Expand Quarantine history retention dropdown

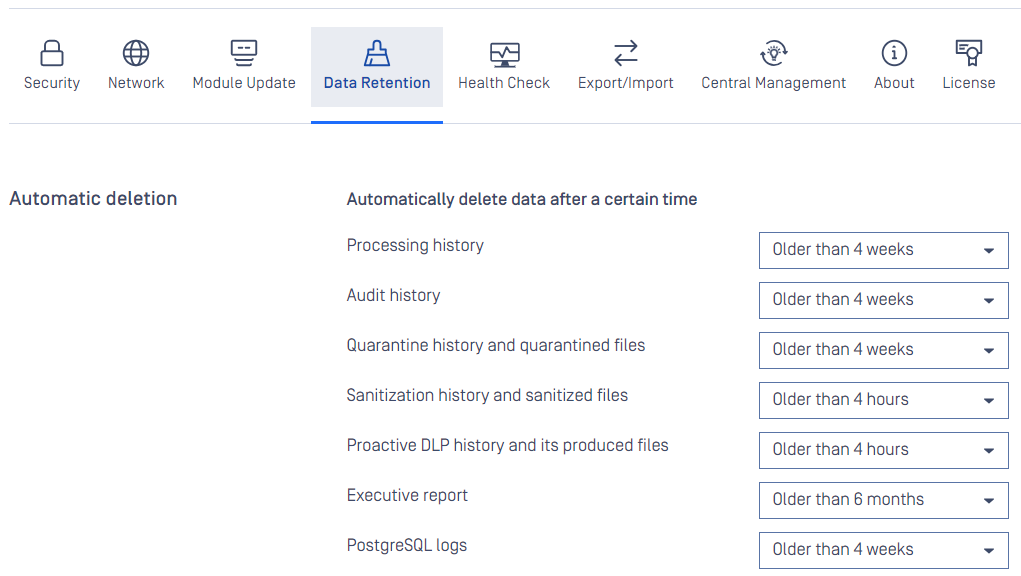[x=884, y=351]
